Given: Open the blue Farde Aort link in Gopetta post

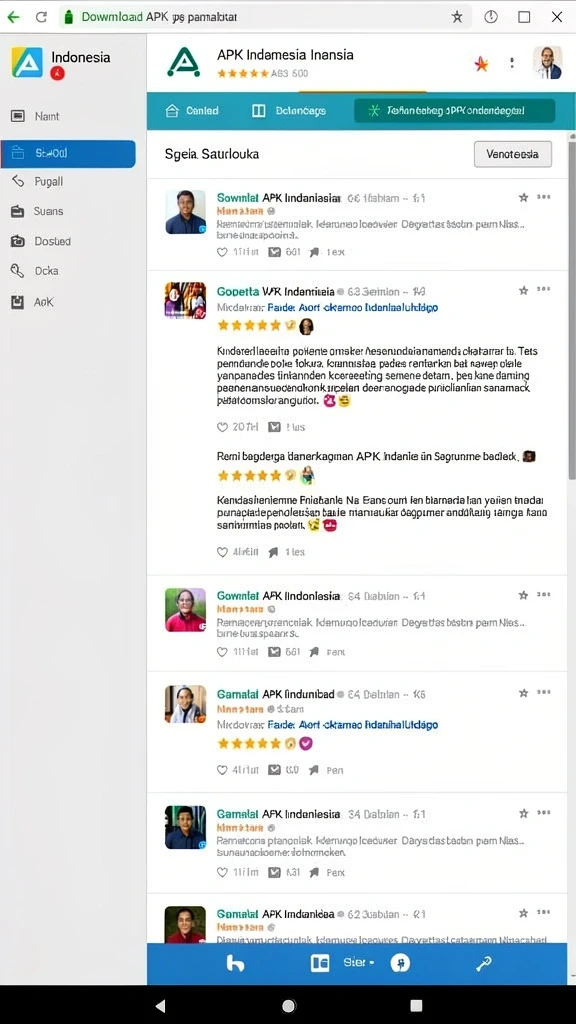Looking at the screenshot, I should tap(353, 307).
